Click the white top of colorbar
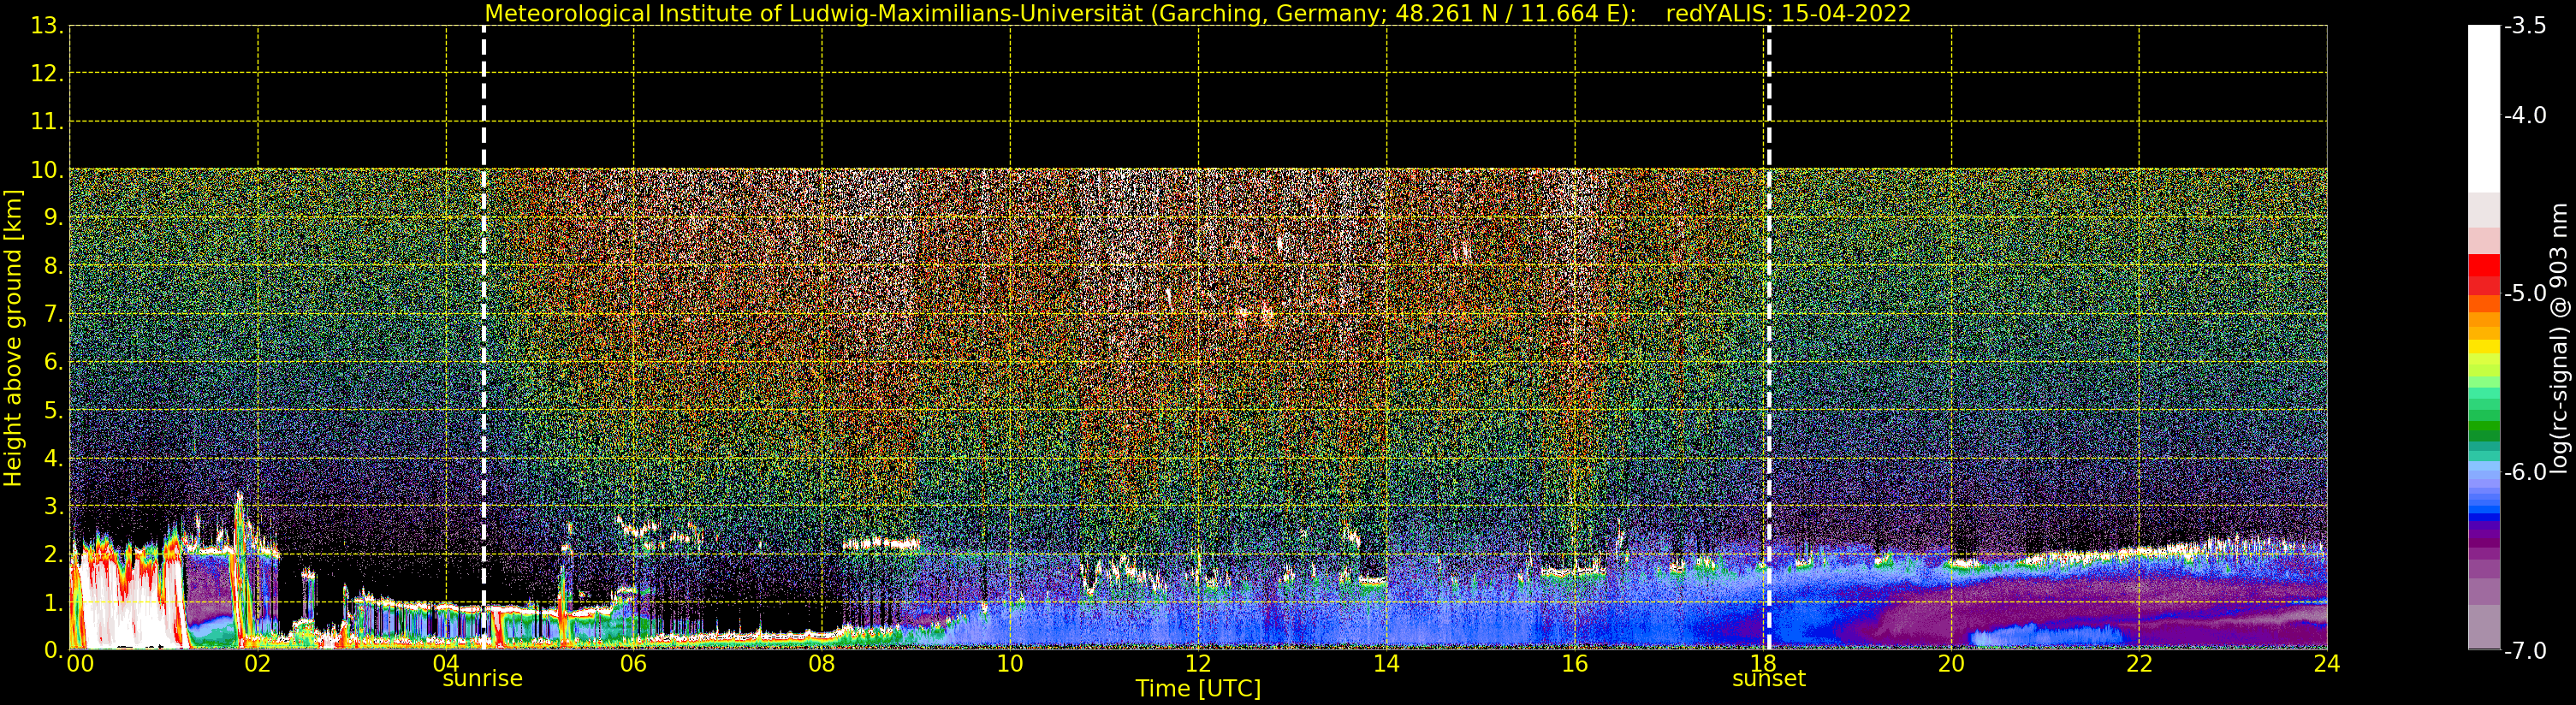The height and width of the screenshot is (705, 2576). click(2484, 108)
